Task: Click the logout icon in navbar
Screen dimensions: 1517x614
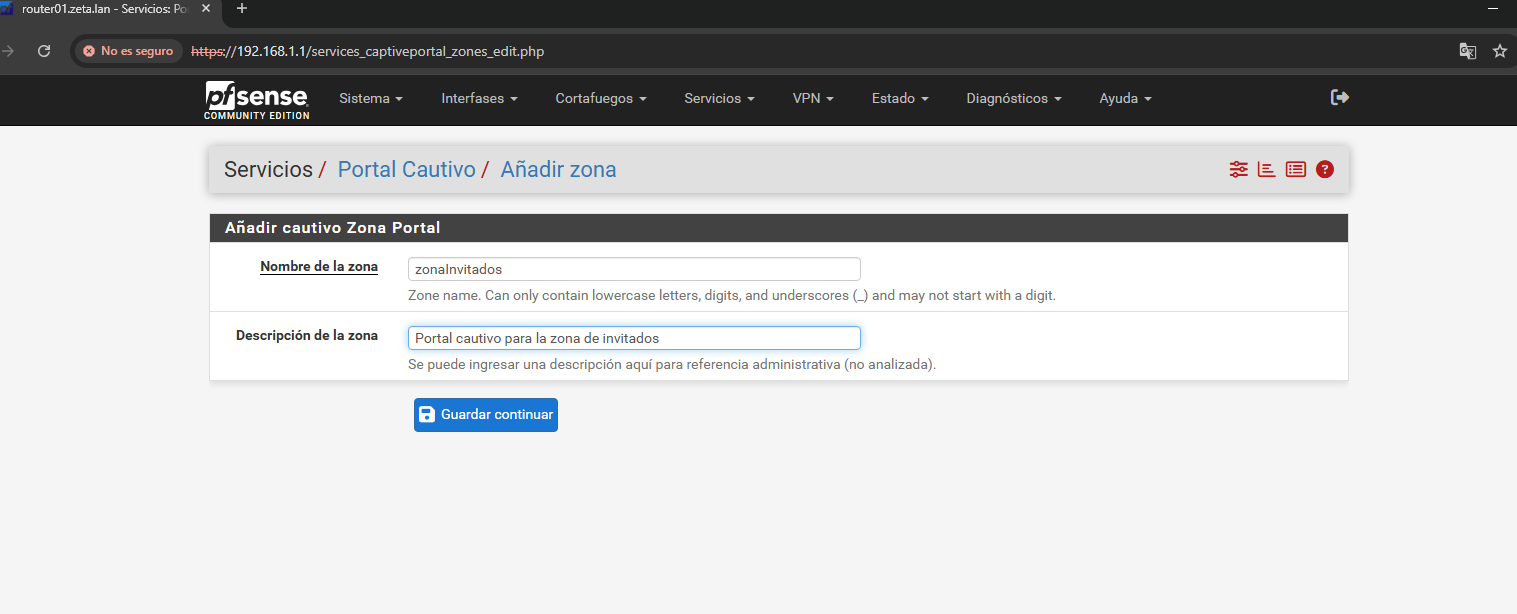Action: click(1340, 97)
